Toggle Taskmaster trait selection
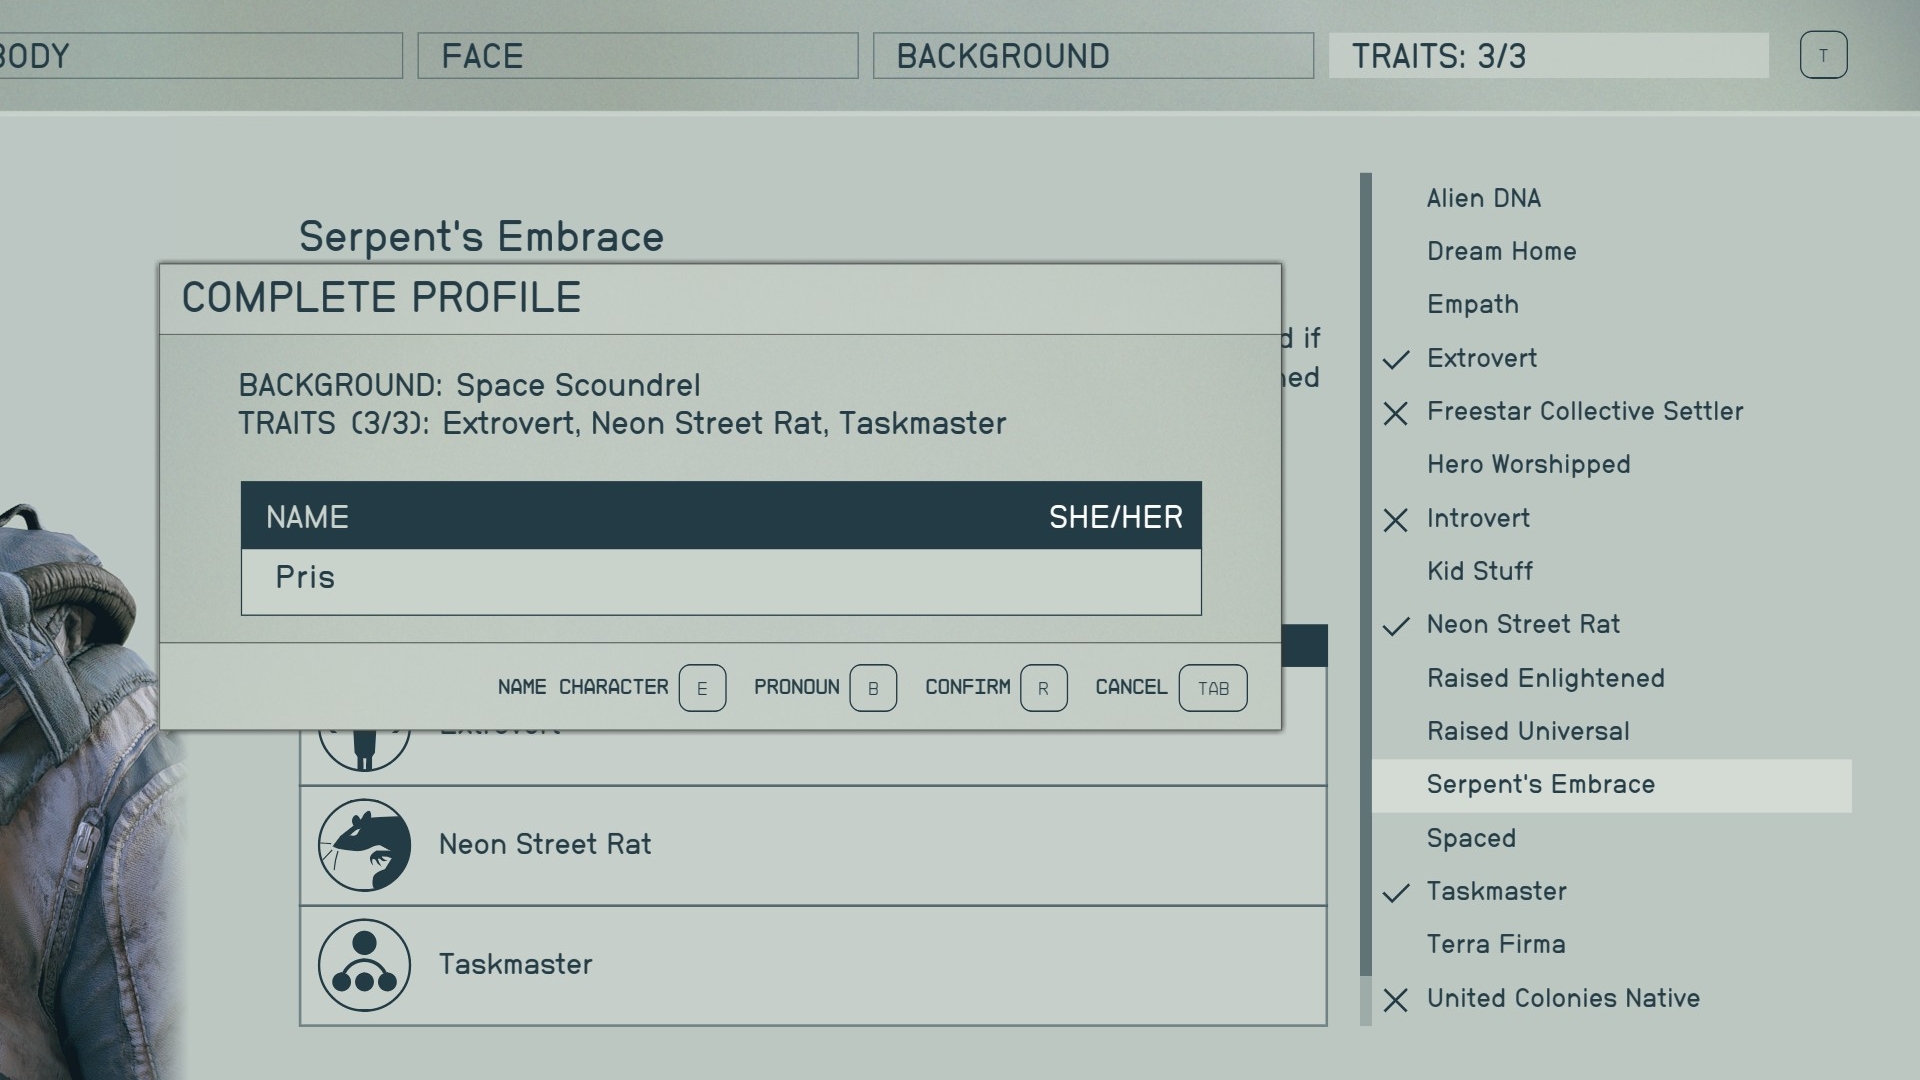The image size is (1920, 1080). 1497,890
